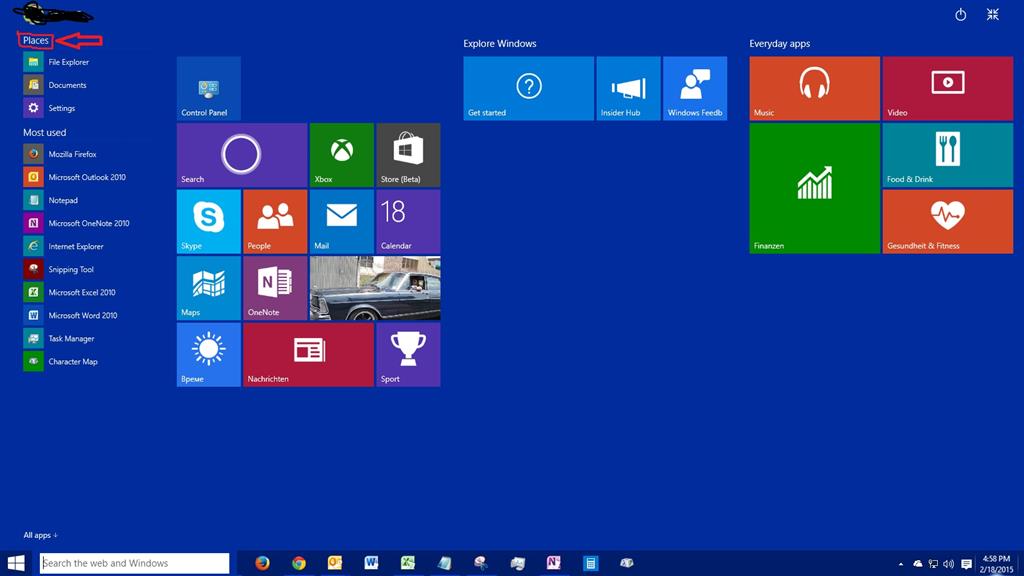Image resolution: width=1024 pixels, height=576 pixels.
Task: Open the volume speaker tray icon
Action: point(949,564)
